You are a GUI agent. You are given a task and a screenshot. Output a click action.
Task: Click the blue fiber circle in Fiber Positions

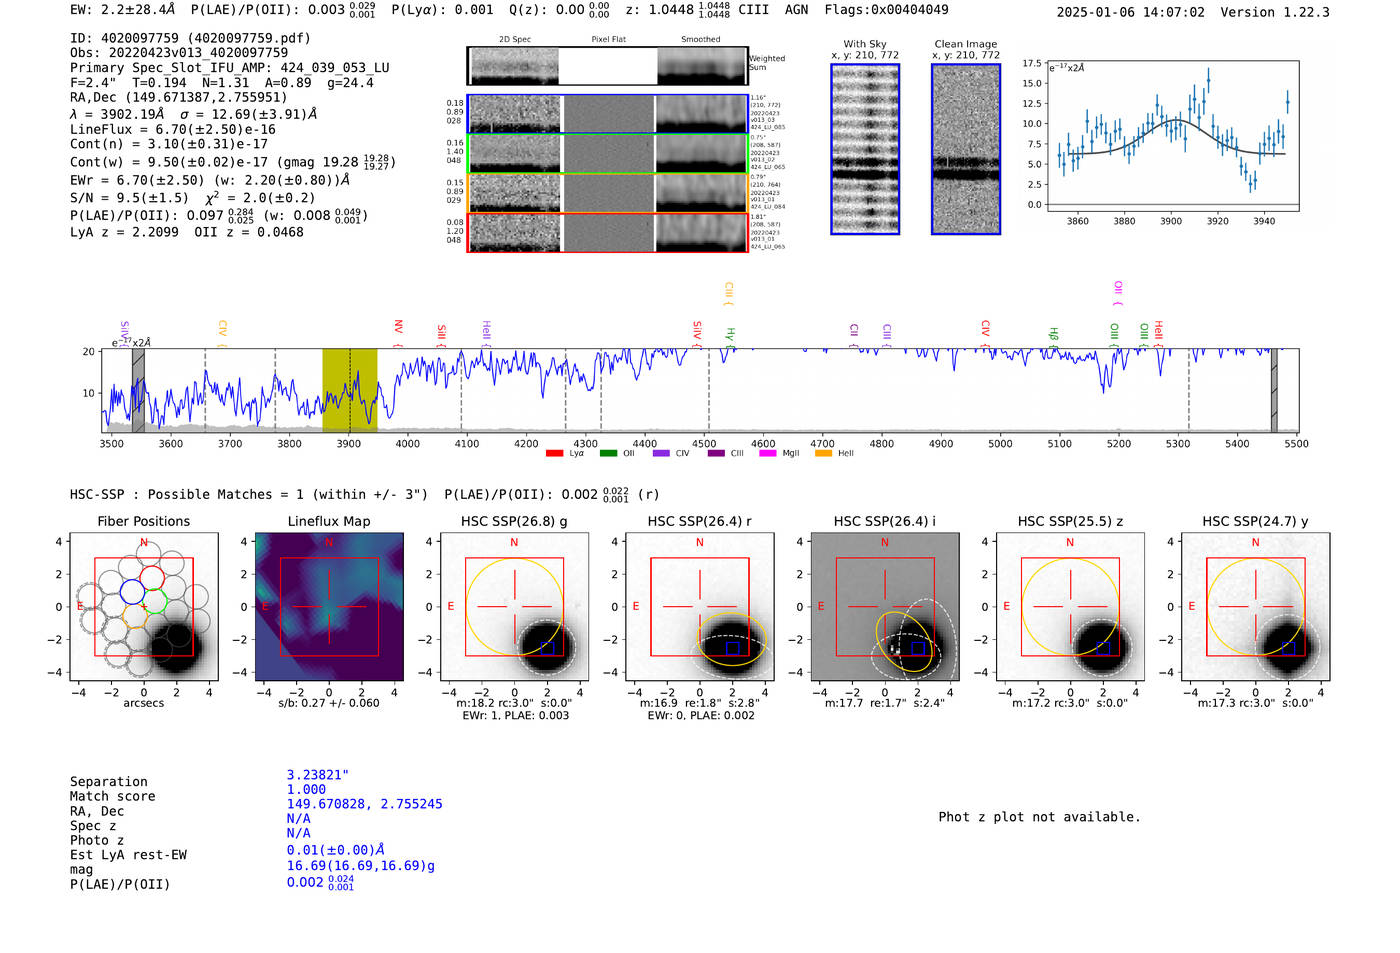point(132,590)
